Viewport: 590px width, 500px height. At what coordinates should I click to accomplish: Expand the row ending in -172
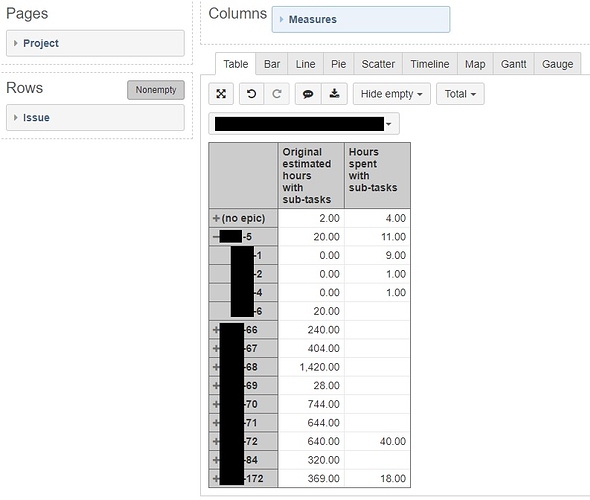216,479
